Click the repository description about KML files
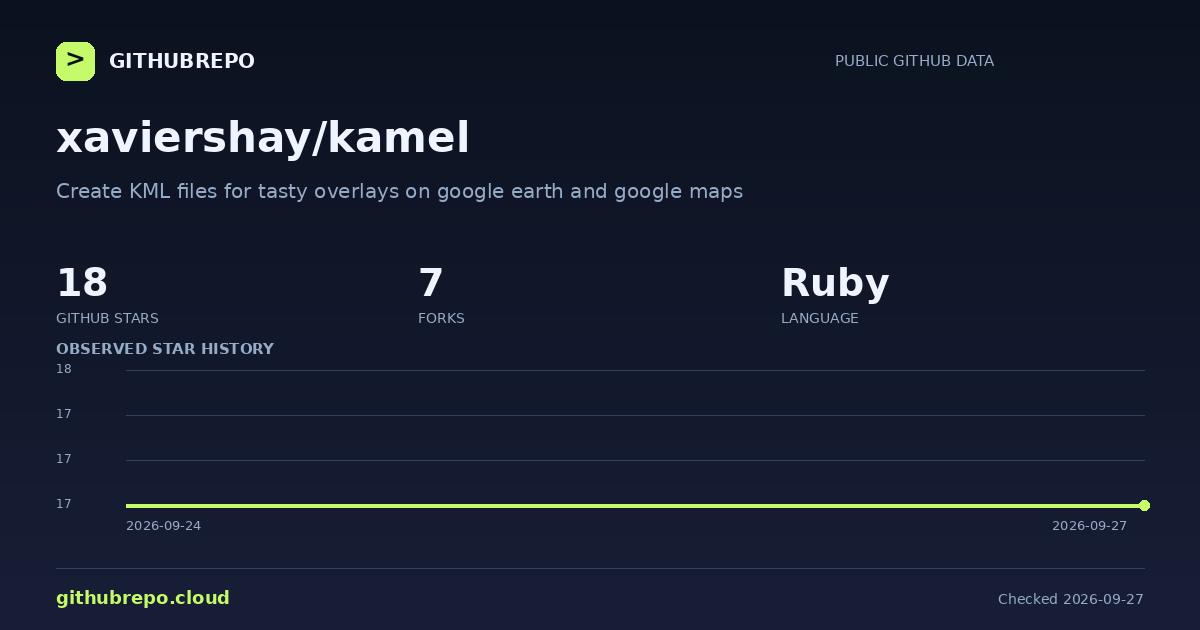The image size is (1200, 630). coord(399,191)
